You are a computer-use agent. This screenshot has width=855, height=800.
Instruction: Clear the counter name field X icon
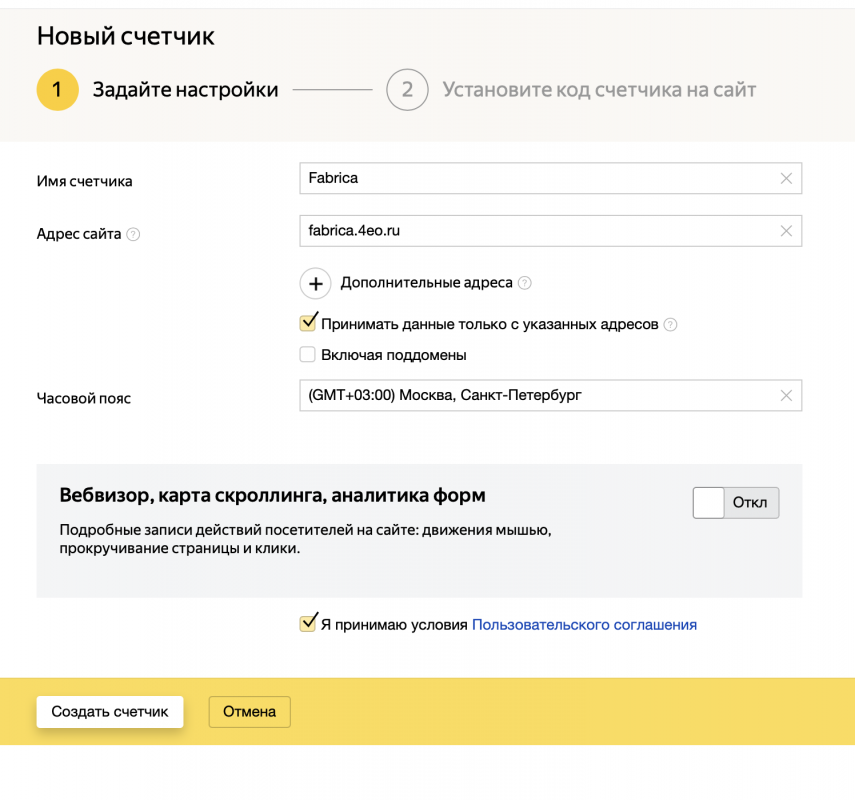point(786,178)
